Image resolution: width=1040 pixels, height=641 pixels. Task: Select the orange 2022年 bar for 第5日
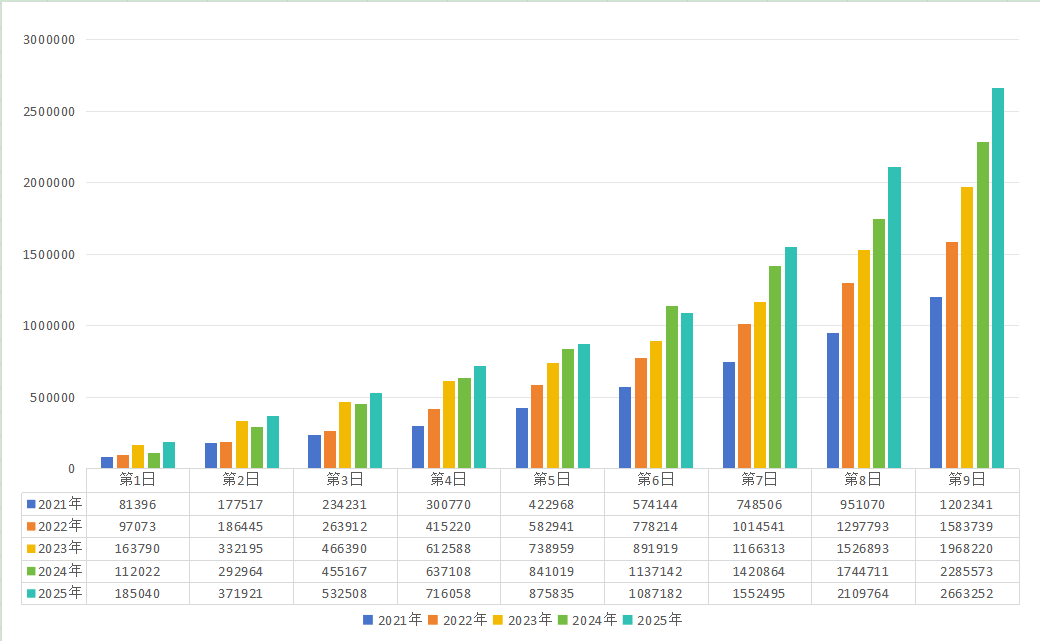(x=537, y=427)
